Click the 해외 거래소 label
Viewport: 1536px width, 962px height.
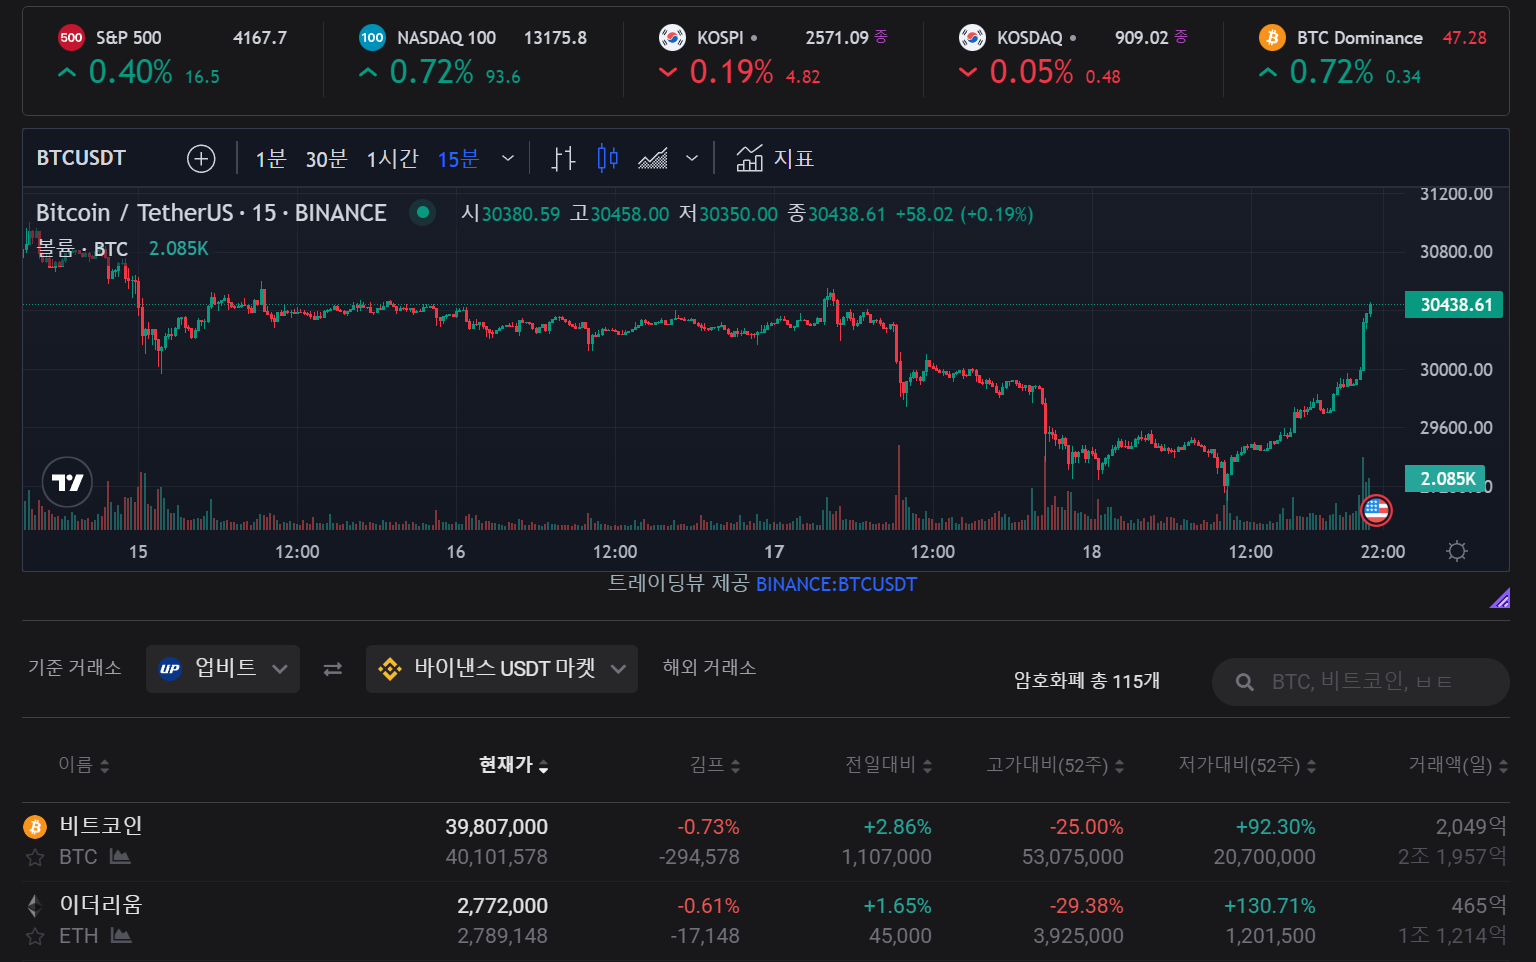(x=710, y=668)
